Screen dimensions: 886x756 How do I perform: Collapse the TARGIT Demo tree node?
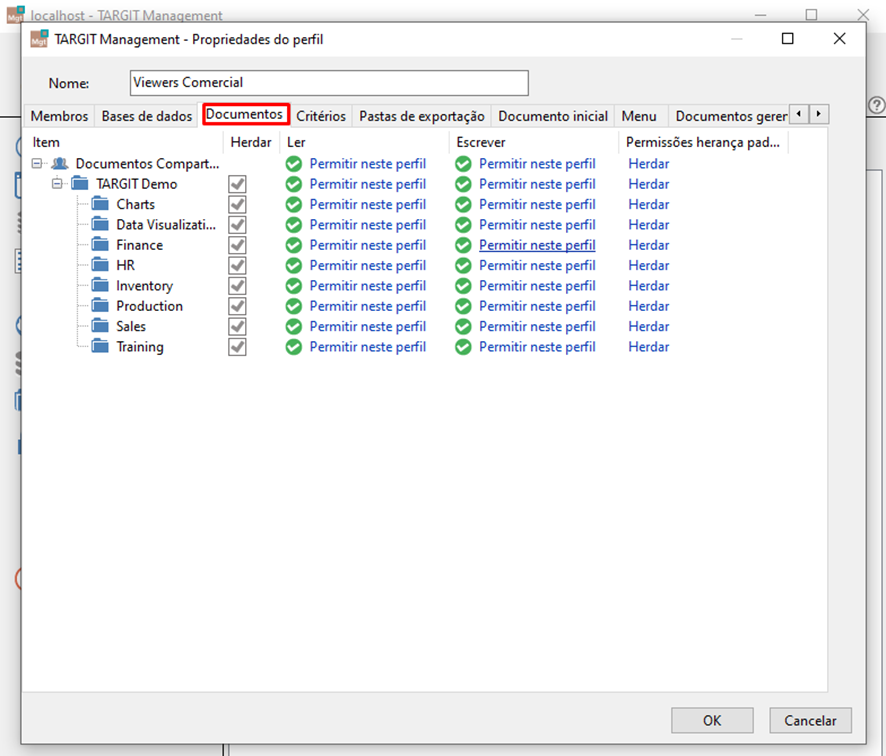57,184
